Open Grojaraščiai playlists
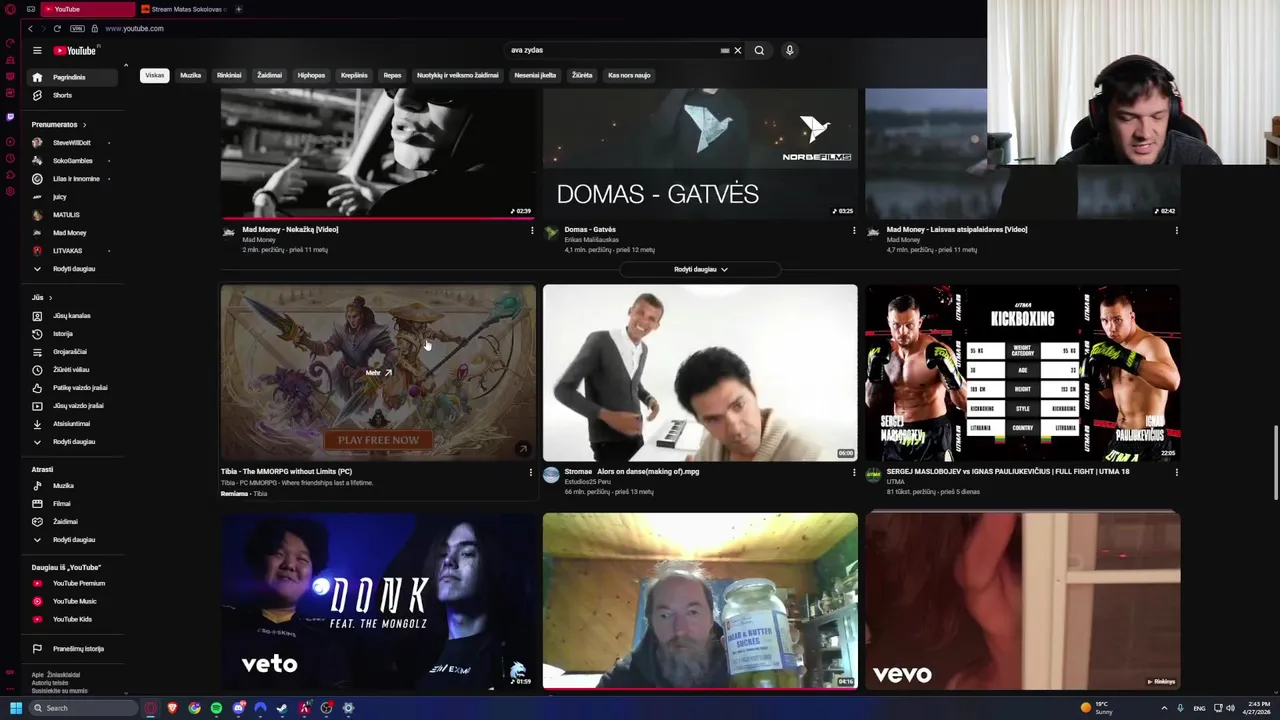The width and height of the screenshot is (1280, 720). [x=72, y=351]
